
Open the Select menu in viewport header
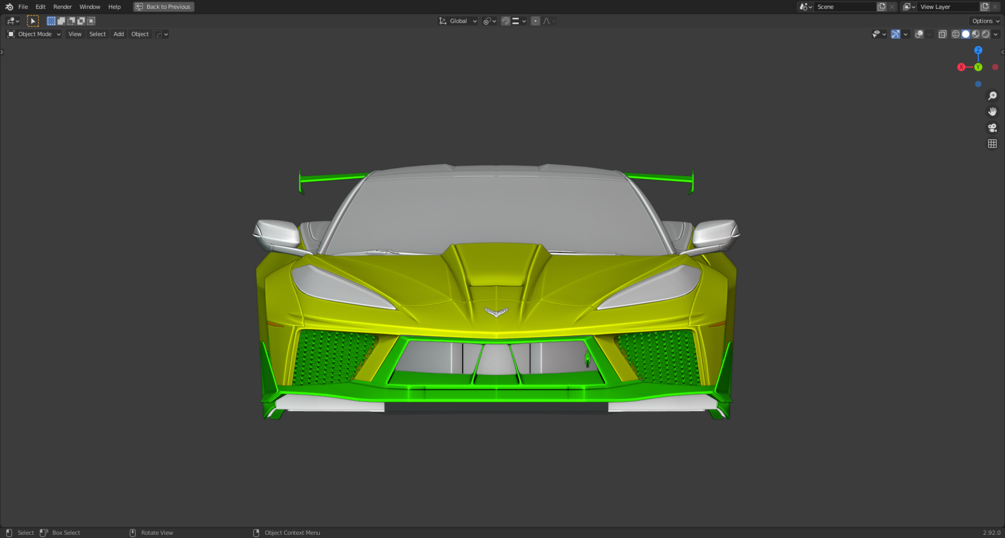pyautogui.click(x=97, y=34)
